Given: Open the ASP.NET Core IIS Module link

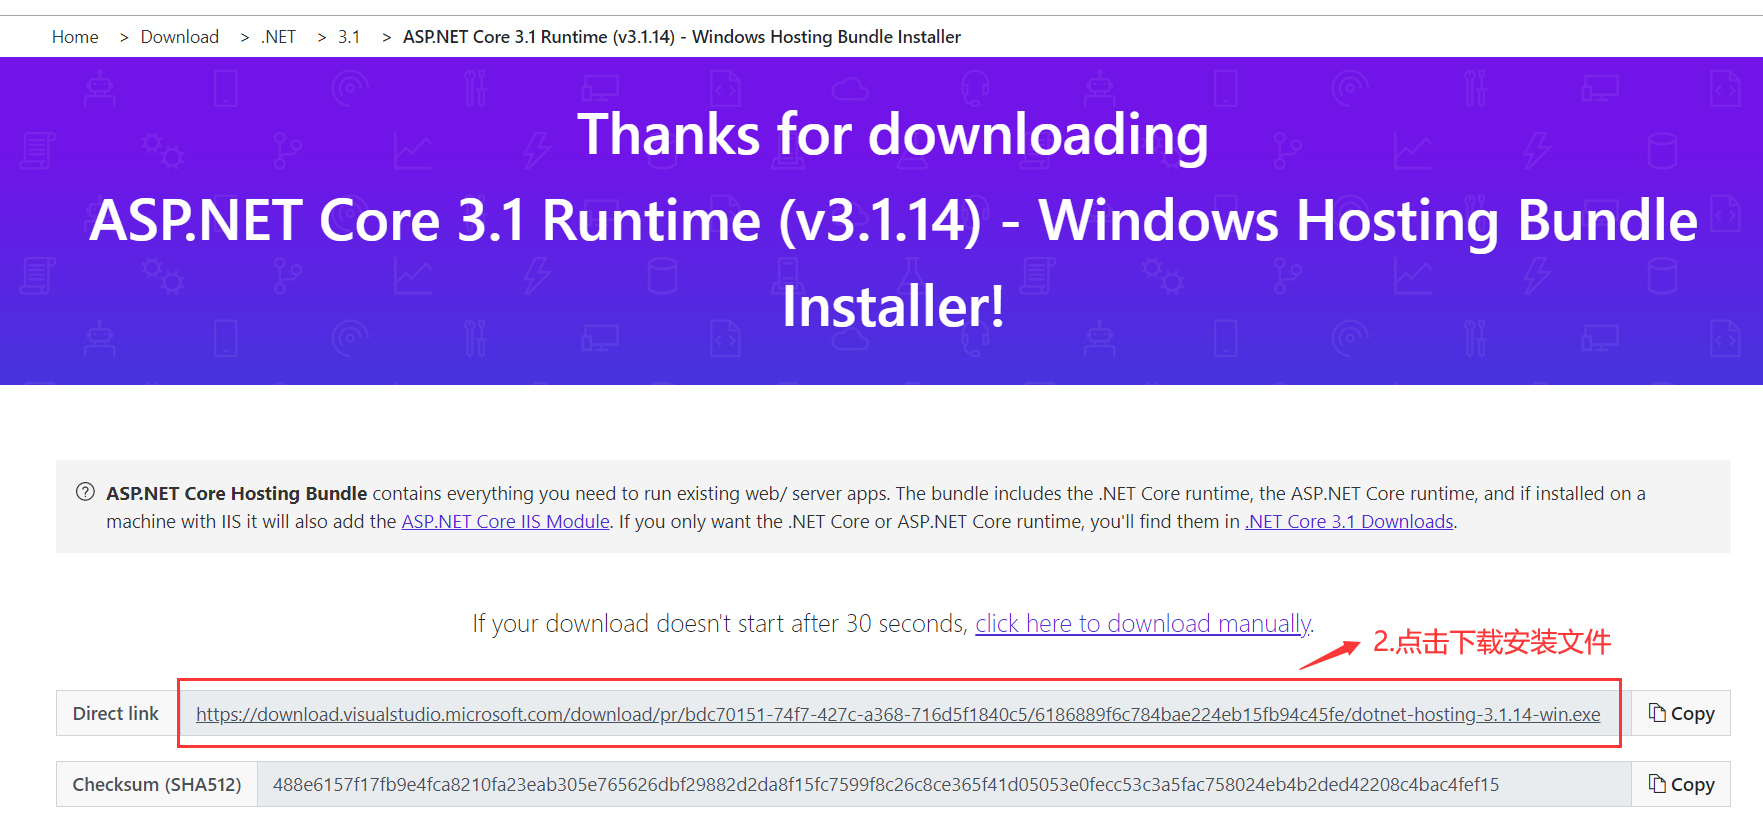Looking at the screenshot, I should click(505, 521).
